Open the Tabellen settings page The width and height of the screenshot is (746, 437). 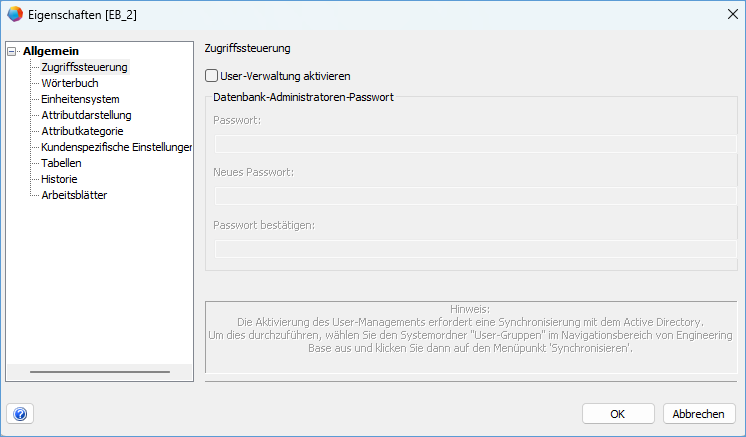pos(61,163)
